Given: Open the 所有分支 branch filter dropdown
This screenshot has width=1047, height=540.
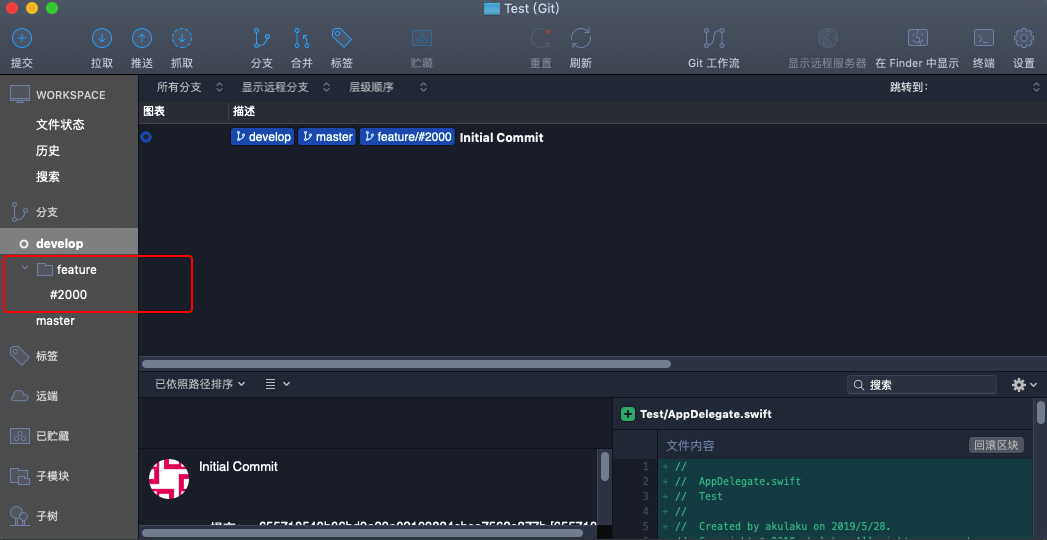Looking at the screenshot, I should [x=189, y=87].
